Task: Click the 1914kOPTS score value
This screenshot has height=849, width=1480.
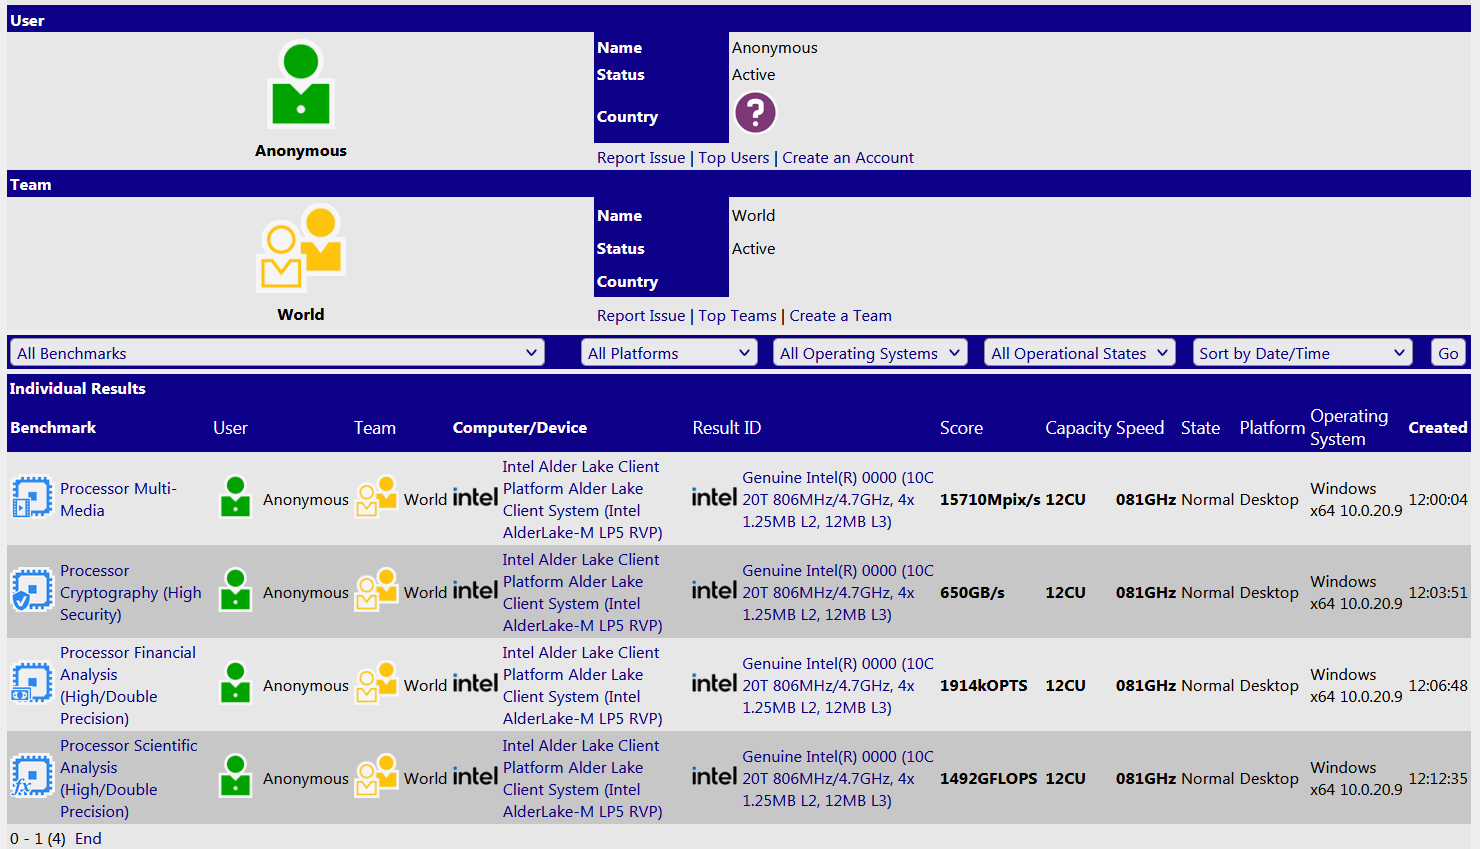Action: tap(984, 685)
